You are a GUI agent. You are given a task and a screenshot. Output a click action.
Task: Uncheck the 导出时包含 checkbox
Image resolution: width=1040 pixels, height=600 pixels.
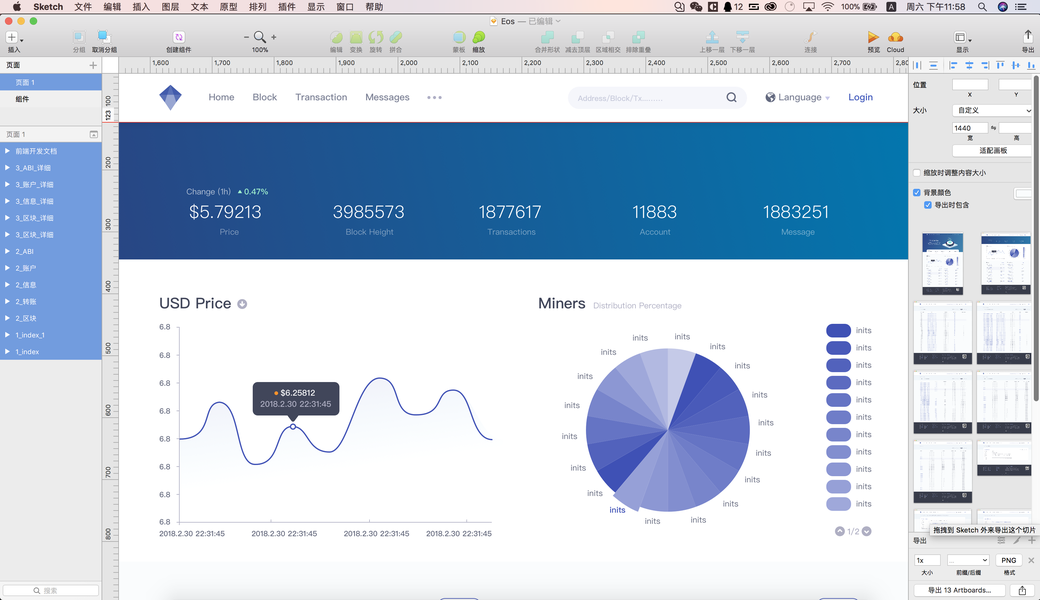pos(928,205)
